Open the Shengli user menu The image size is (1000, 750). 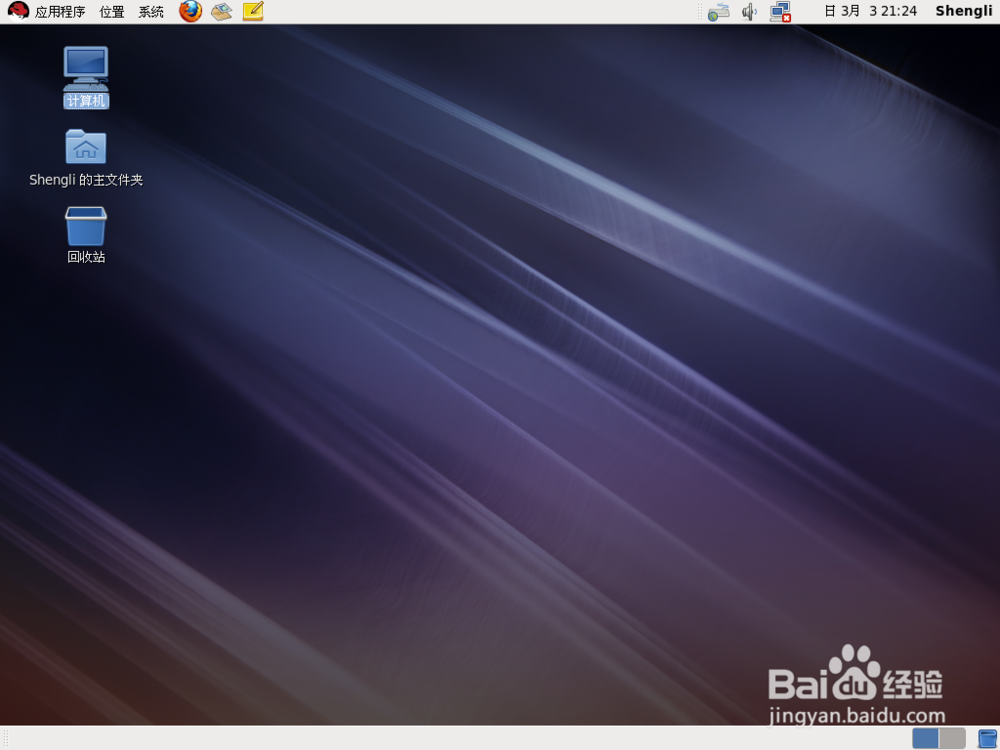pyautogui.click(x=963, y=11)
